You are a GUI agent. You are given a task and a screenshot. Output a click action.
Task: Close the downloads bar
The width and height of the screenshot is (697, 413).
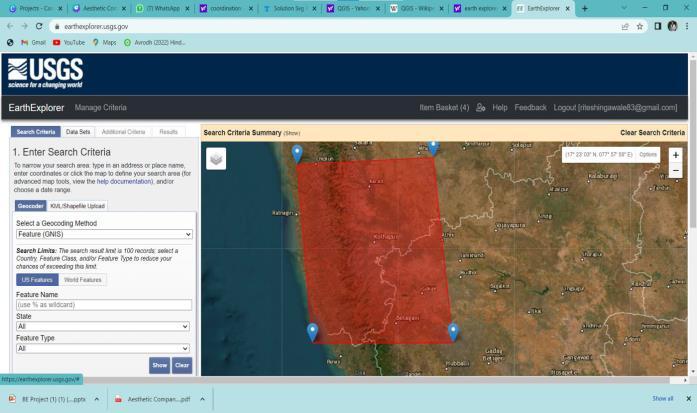(689, 399)
